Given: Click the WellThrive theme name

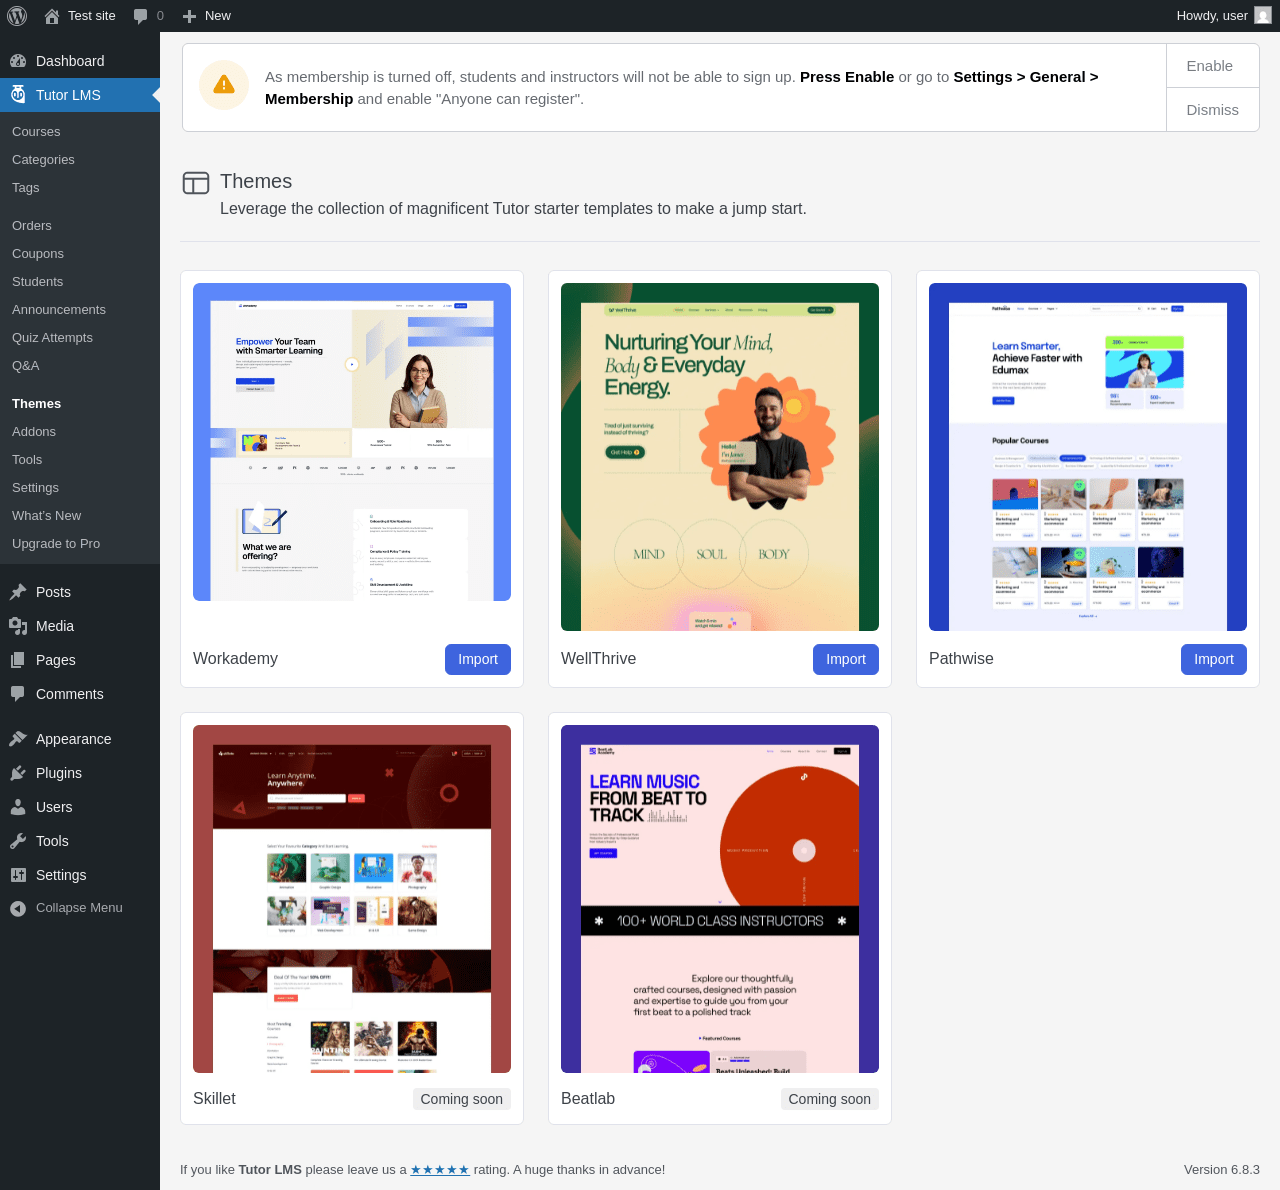Looking at the screenshot, I should [598, 659].
